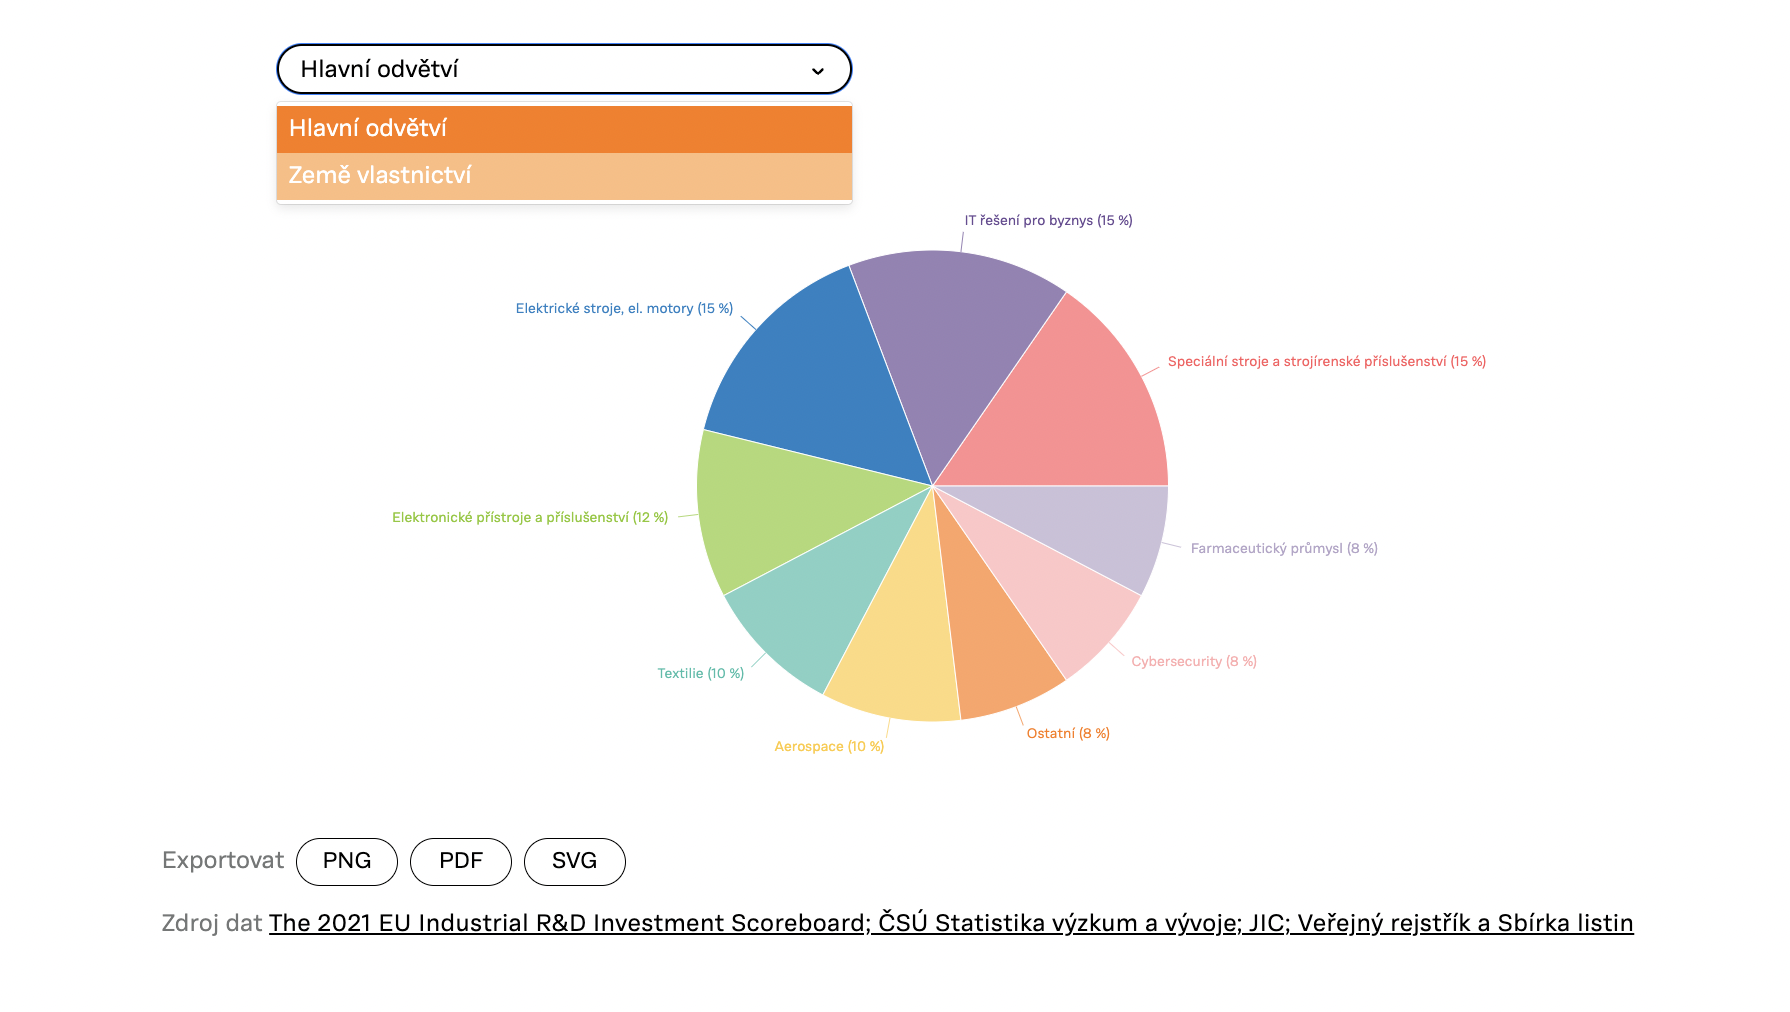1790x1012 pixels.
Task: Export chart as SVG
Action: (x=575, y=861)
